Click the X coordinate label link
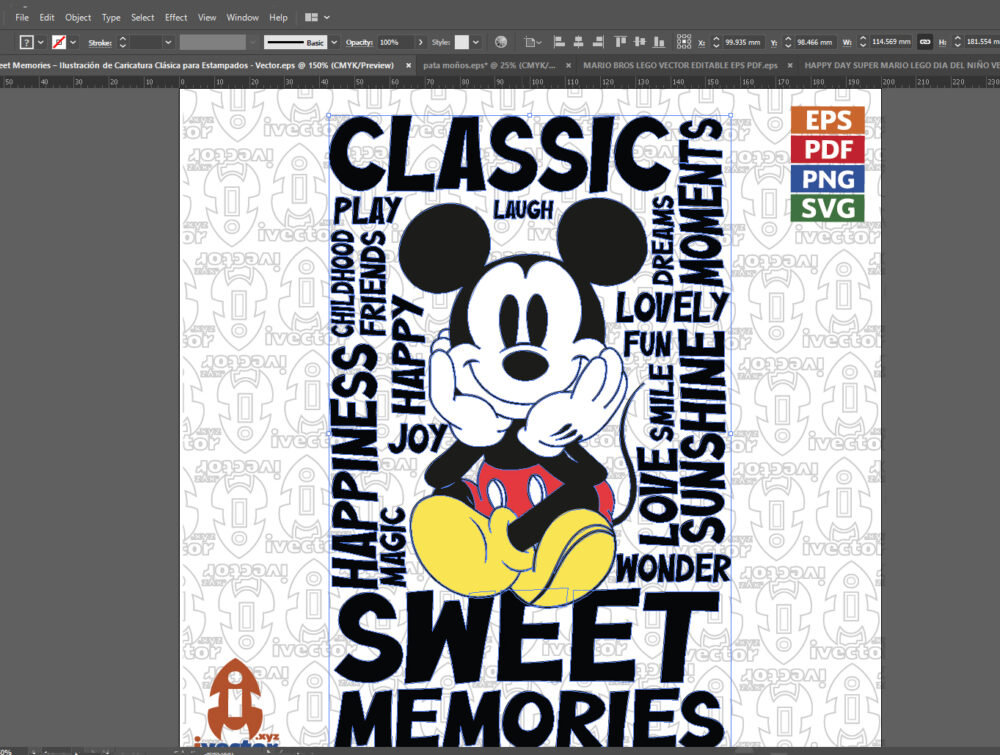 702,43
